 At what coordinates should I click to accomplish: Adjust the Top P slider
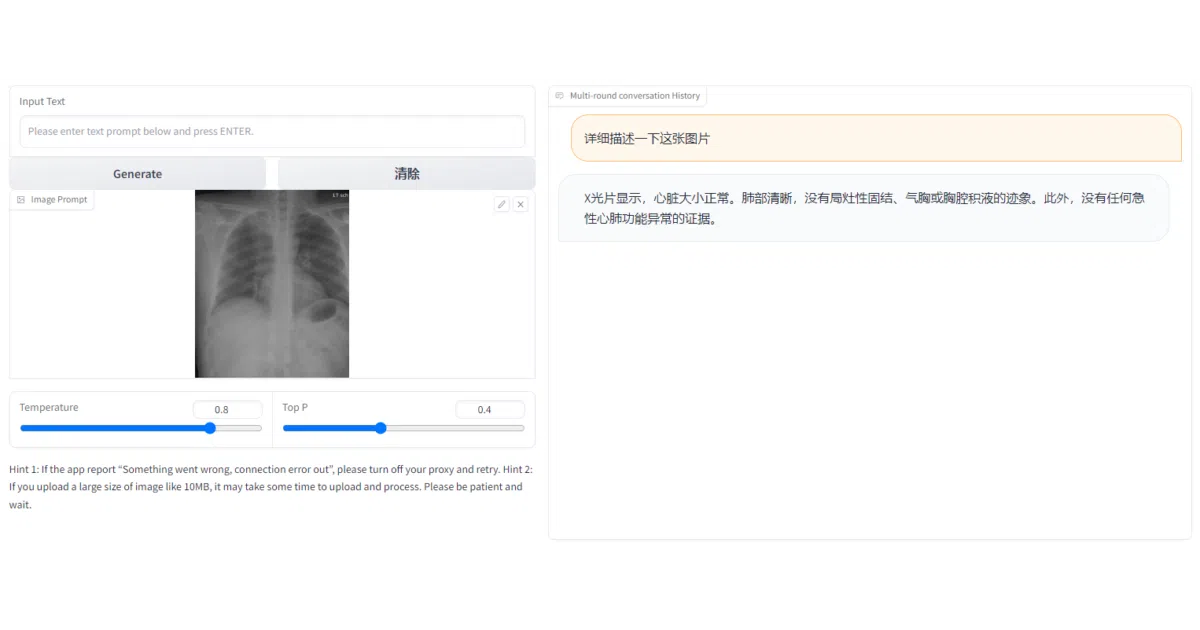[403, 428]
